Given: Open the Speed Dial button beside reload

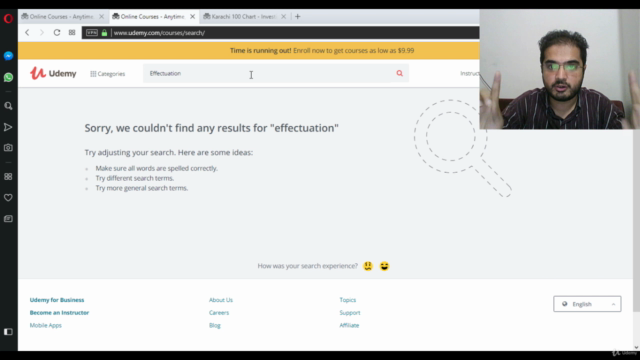Looking at the screenshot, I should [x=72, y=33].
